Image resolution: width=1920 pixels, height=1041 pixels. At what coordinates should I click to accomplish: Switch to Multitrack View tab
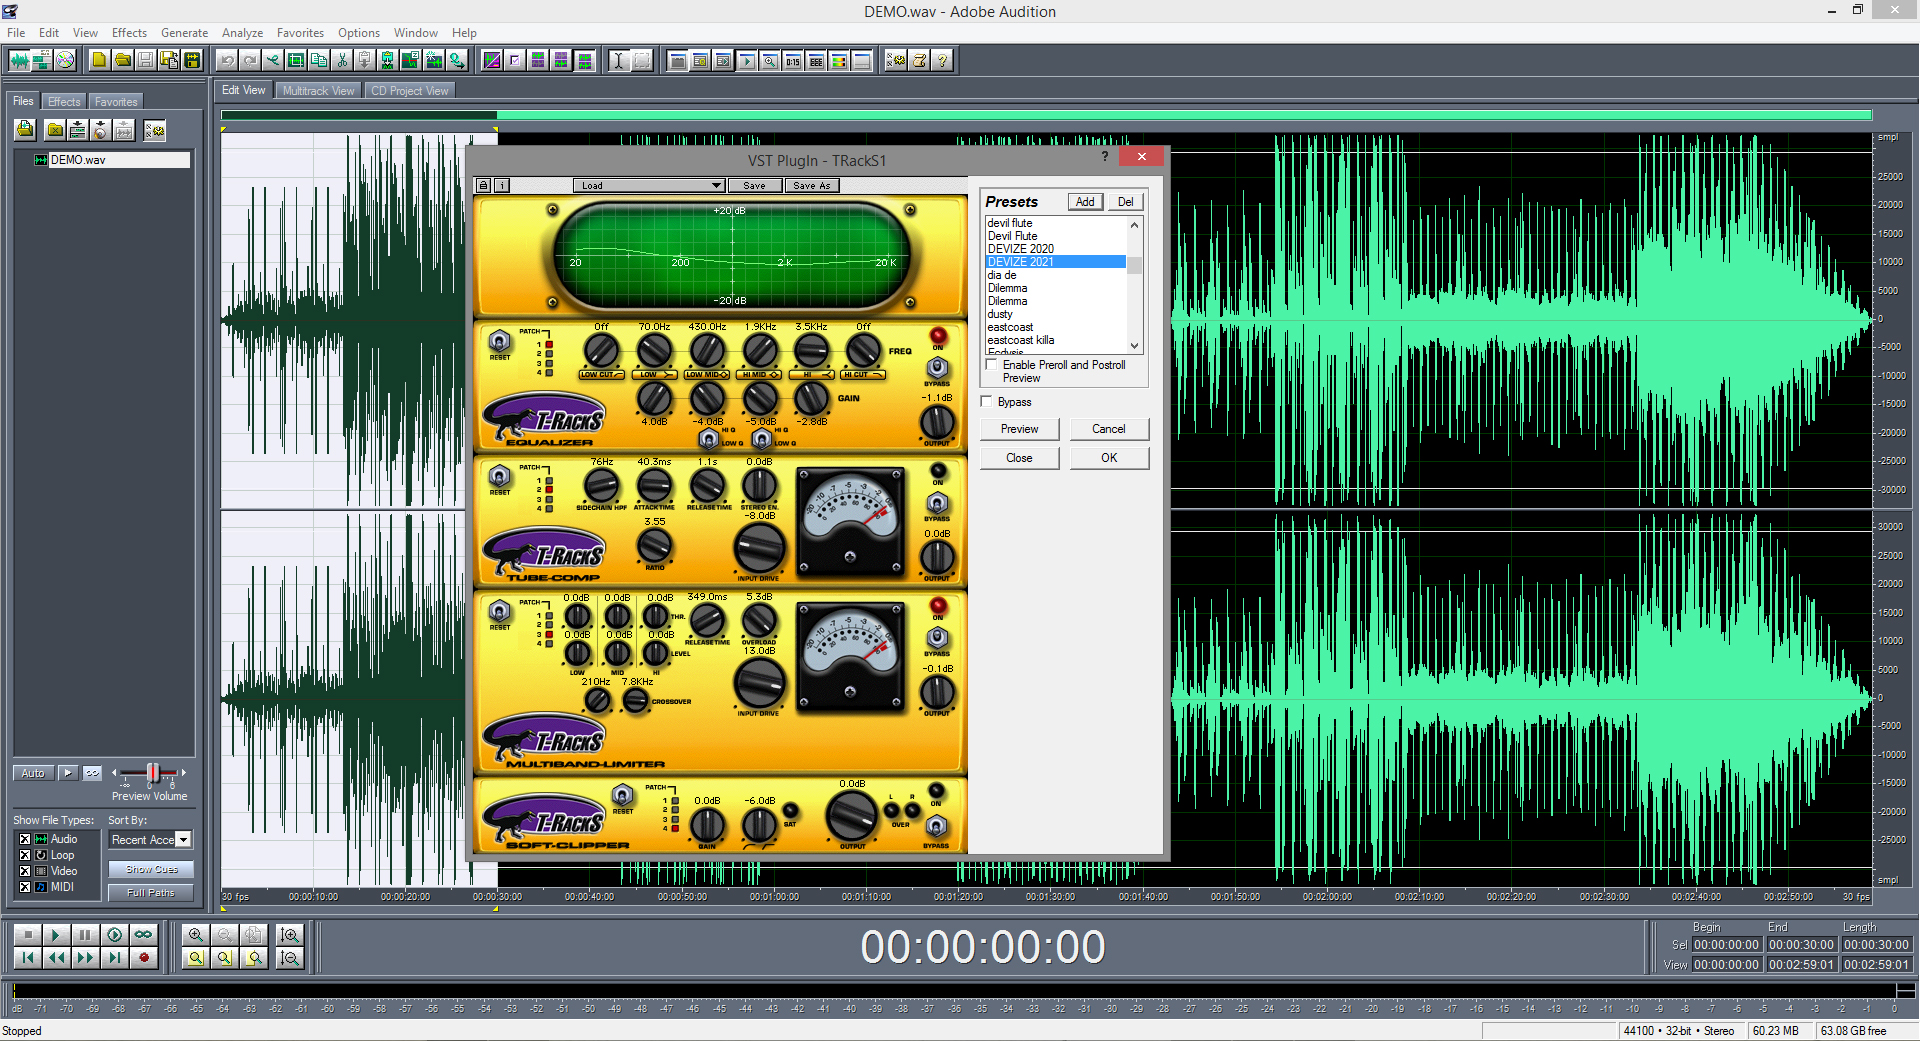[318, 91]
